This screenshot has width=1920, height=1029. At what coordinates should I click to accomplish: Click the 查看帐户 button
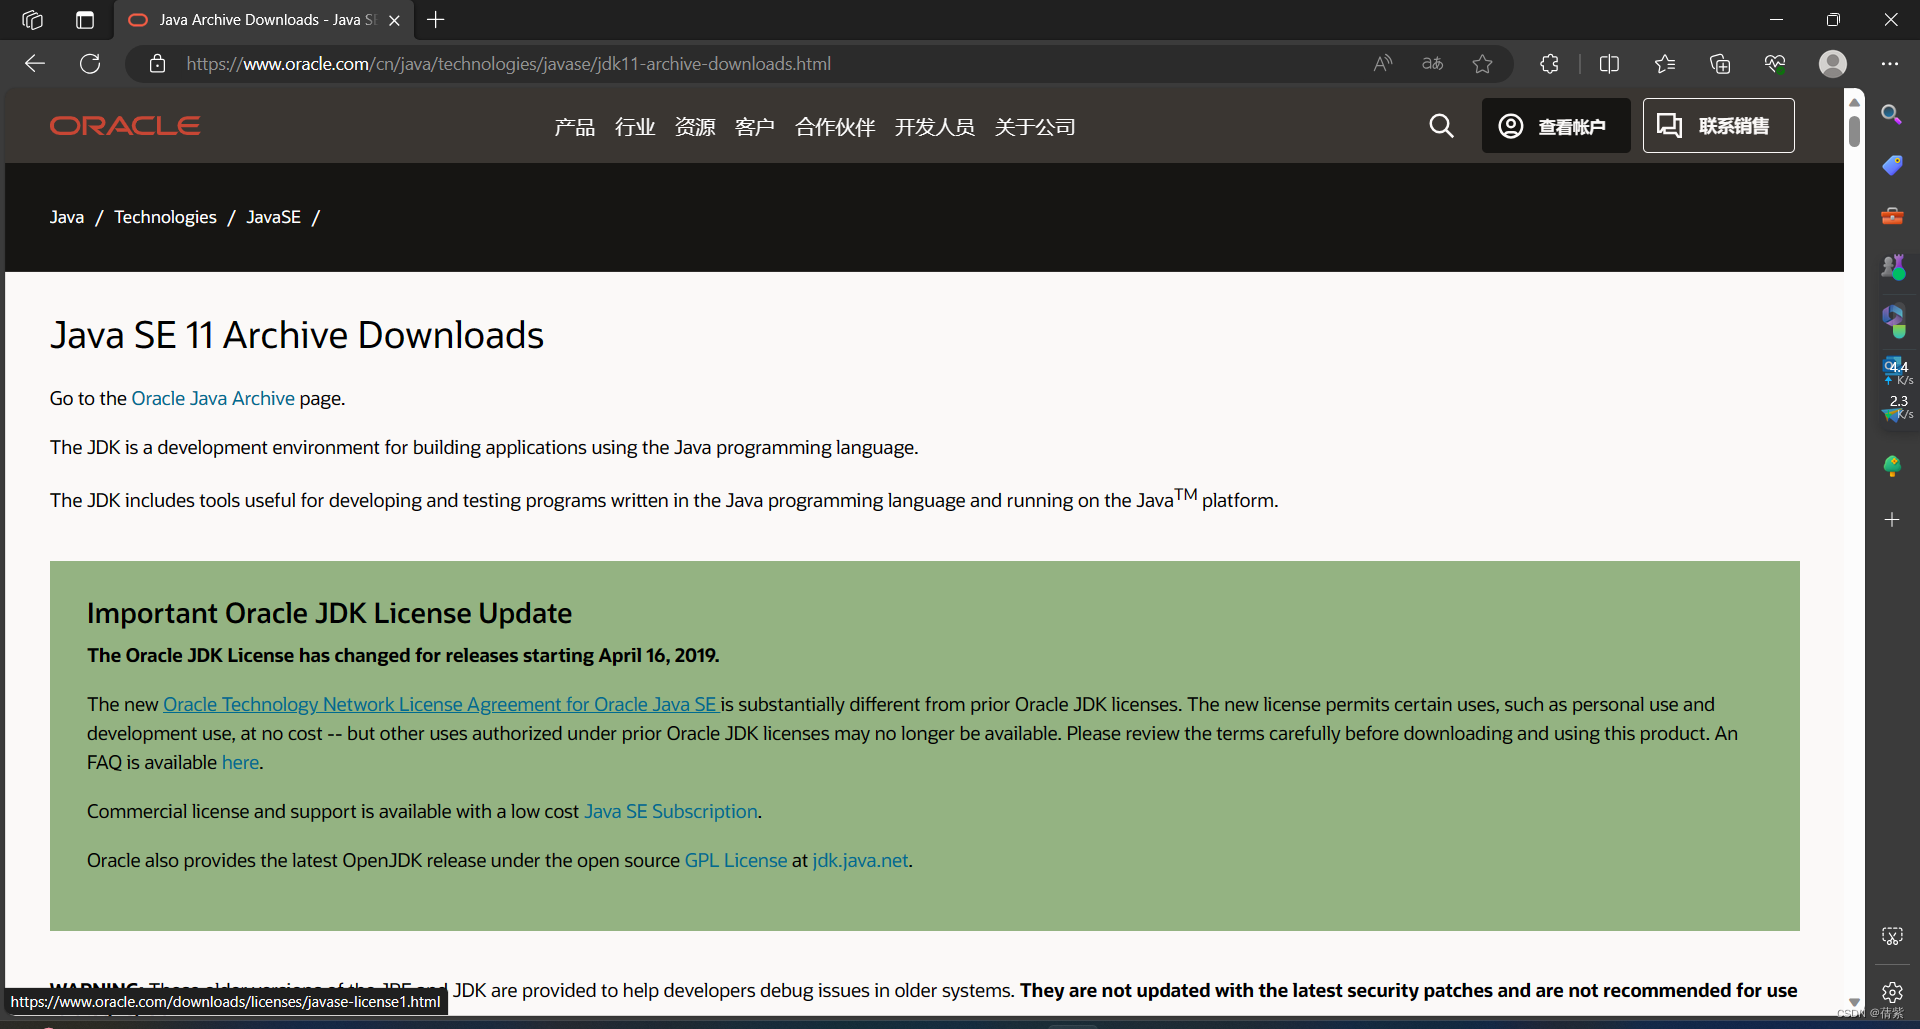pyautogui.click(x=1556, y=126)
